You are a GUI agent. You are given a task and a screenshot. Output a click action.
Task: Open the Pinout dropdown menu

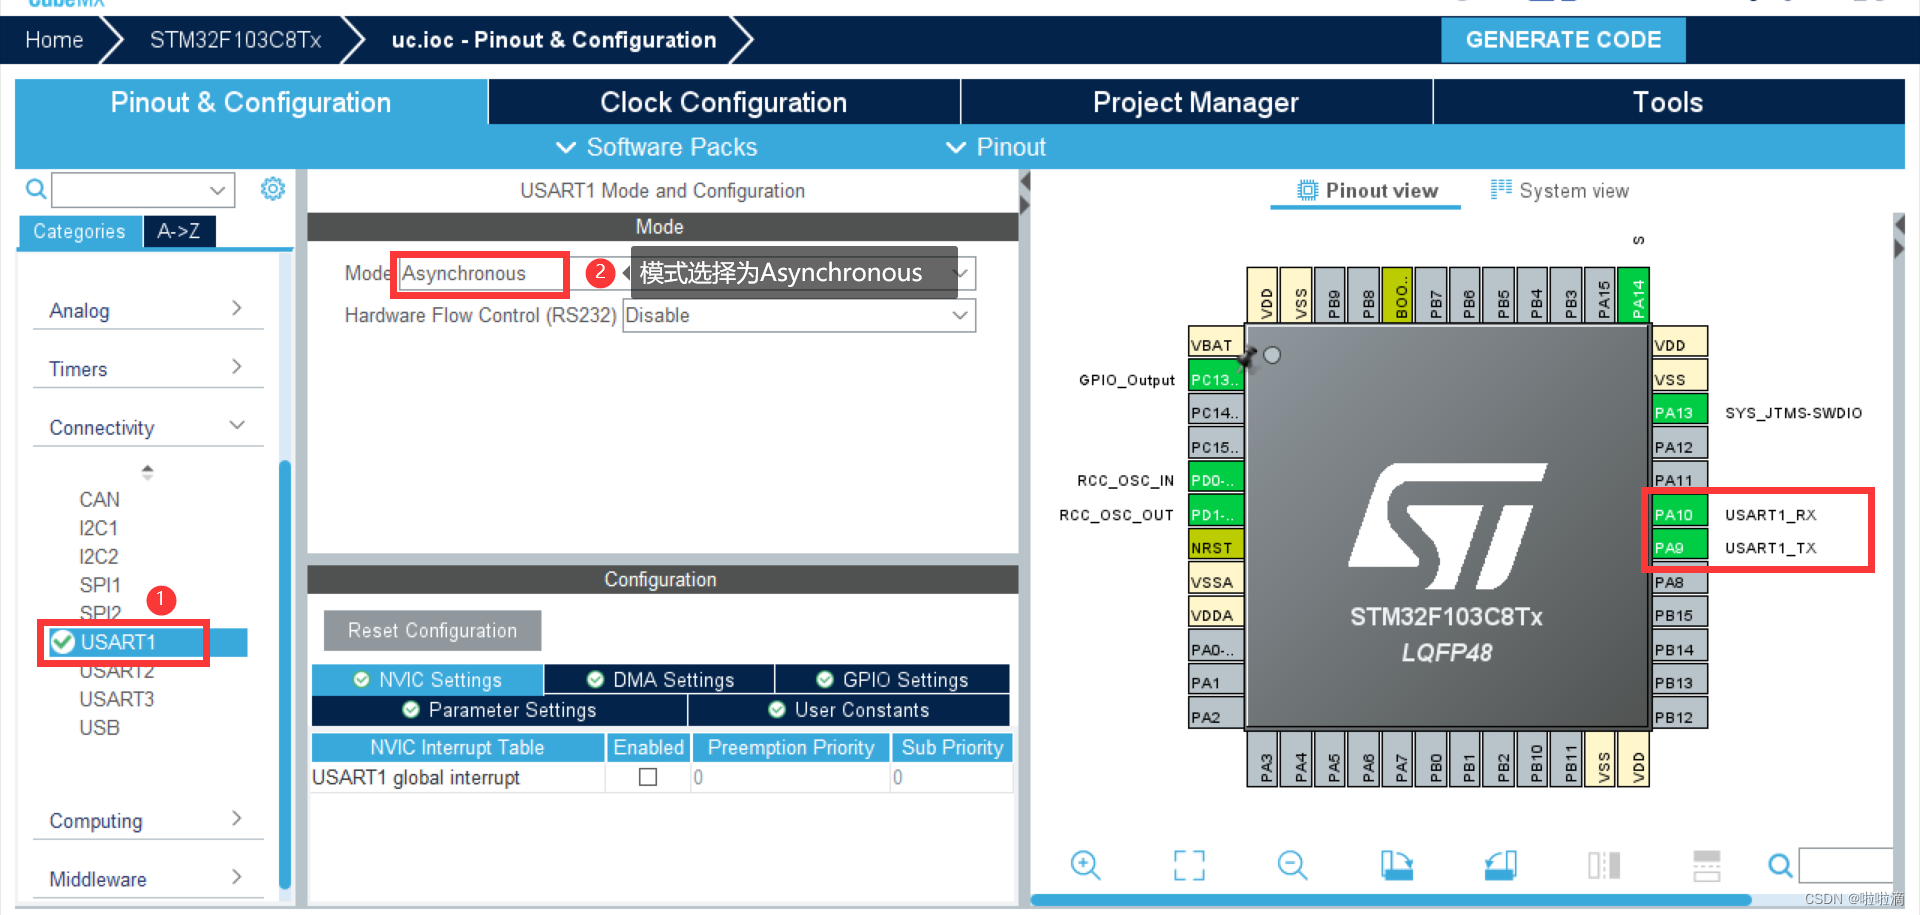click(x=996, y=147)
